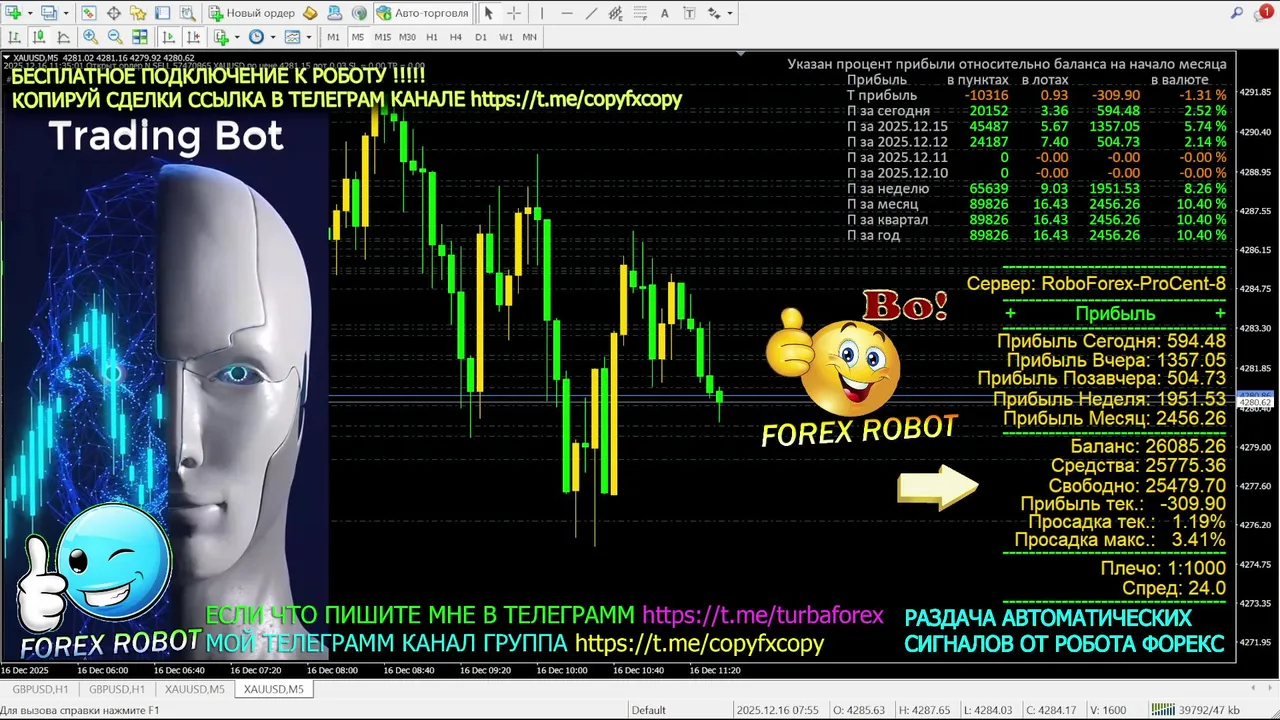Open the Terminal panel icon
1280x720 pixels.
162,13
